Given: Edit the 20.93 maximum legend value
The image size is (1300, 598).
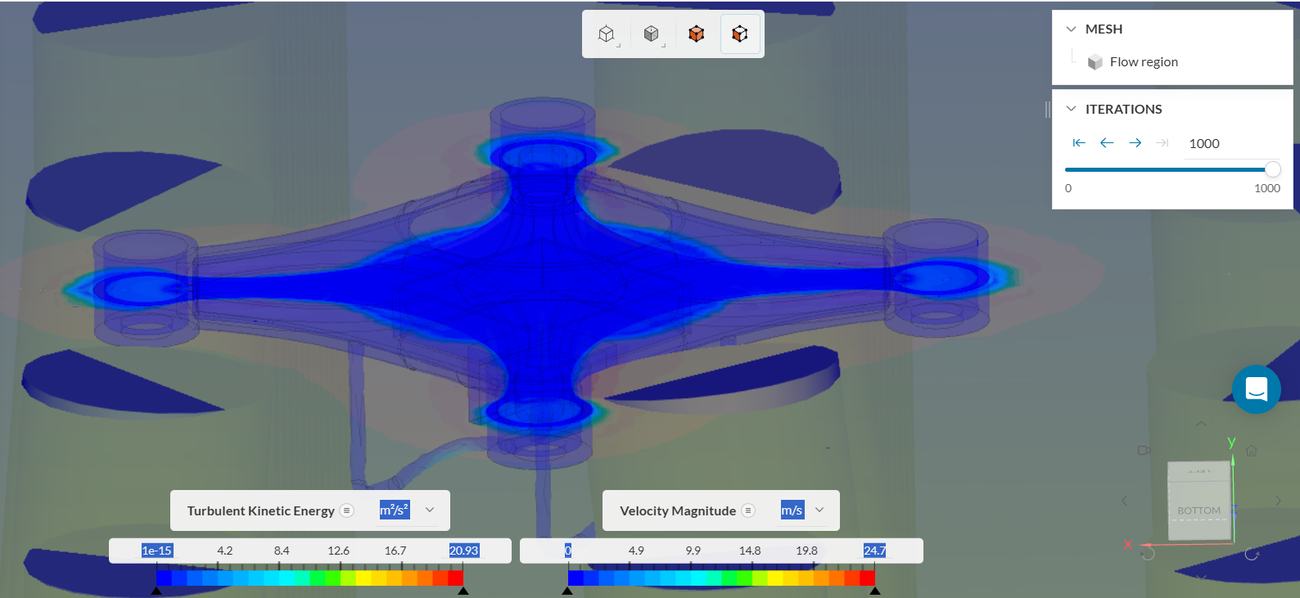Looking at the screenshot, I should click(463, 550).
